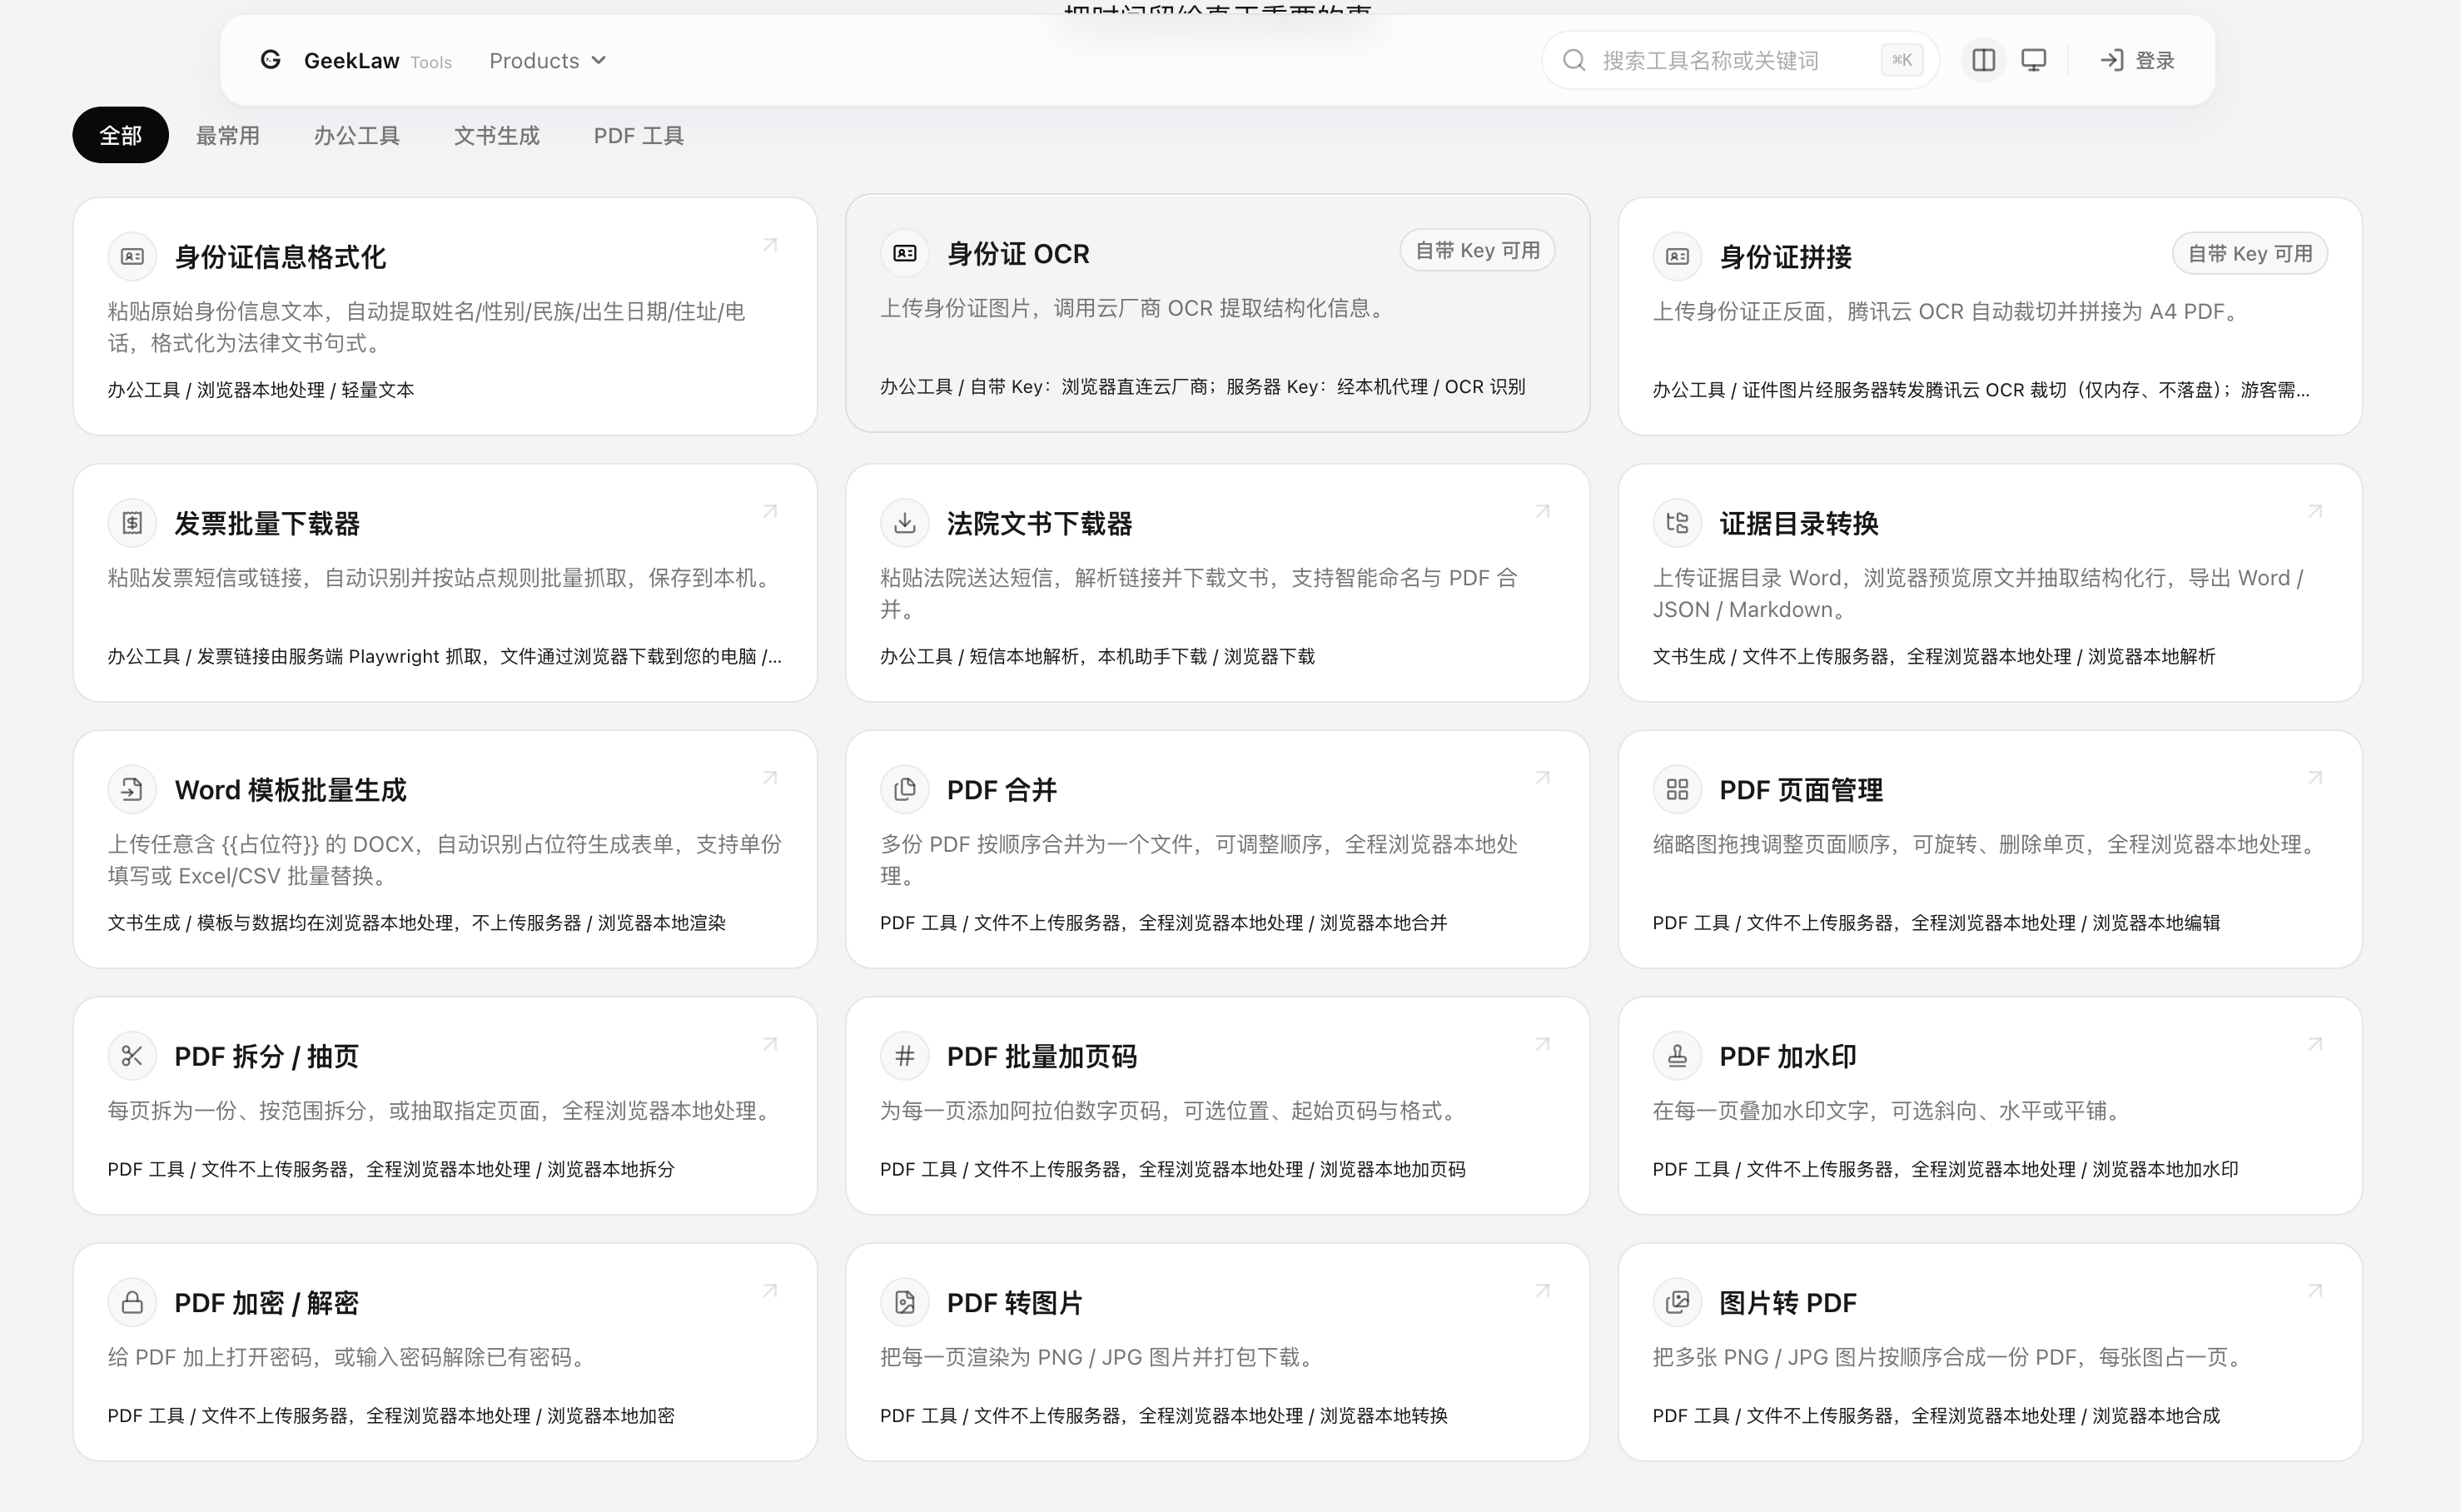Open the 身份证拼接 tool title
Screen dimensions: 2461x1512
pos(1785,257)
